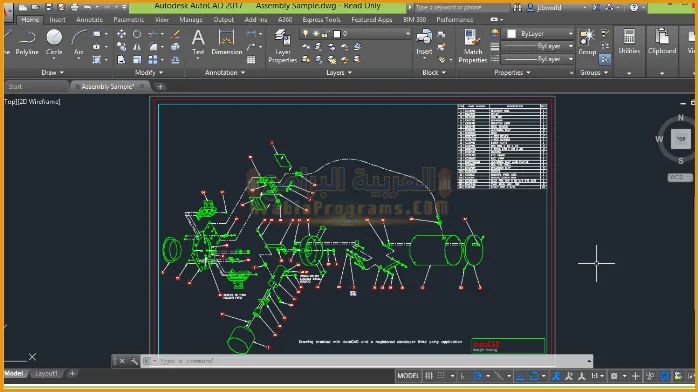Open the Insert ribbon tab
698x392 pixels.
click(x=57, y=20)
